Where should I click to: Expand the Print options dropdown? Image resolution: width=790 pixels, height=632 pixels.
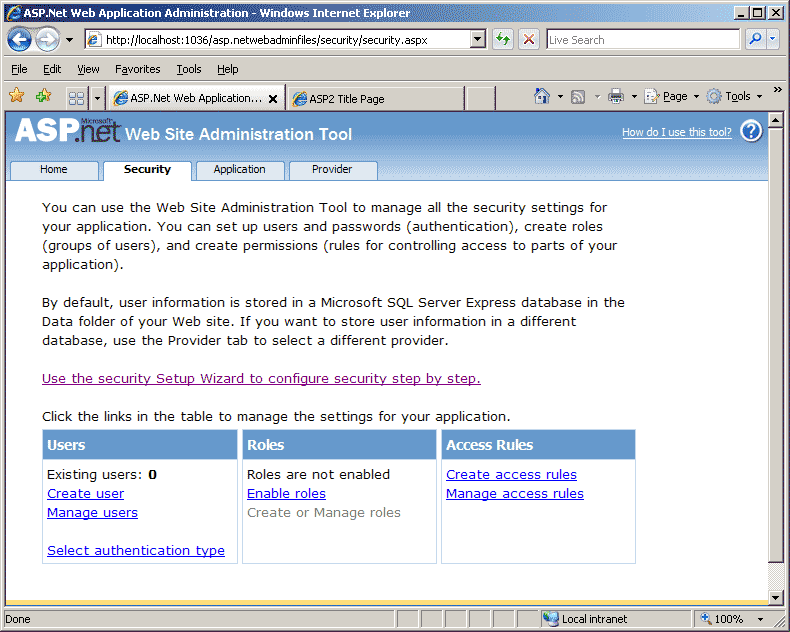(634, 96)
